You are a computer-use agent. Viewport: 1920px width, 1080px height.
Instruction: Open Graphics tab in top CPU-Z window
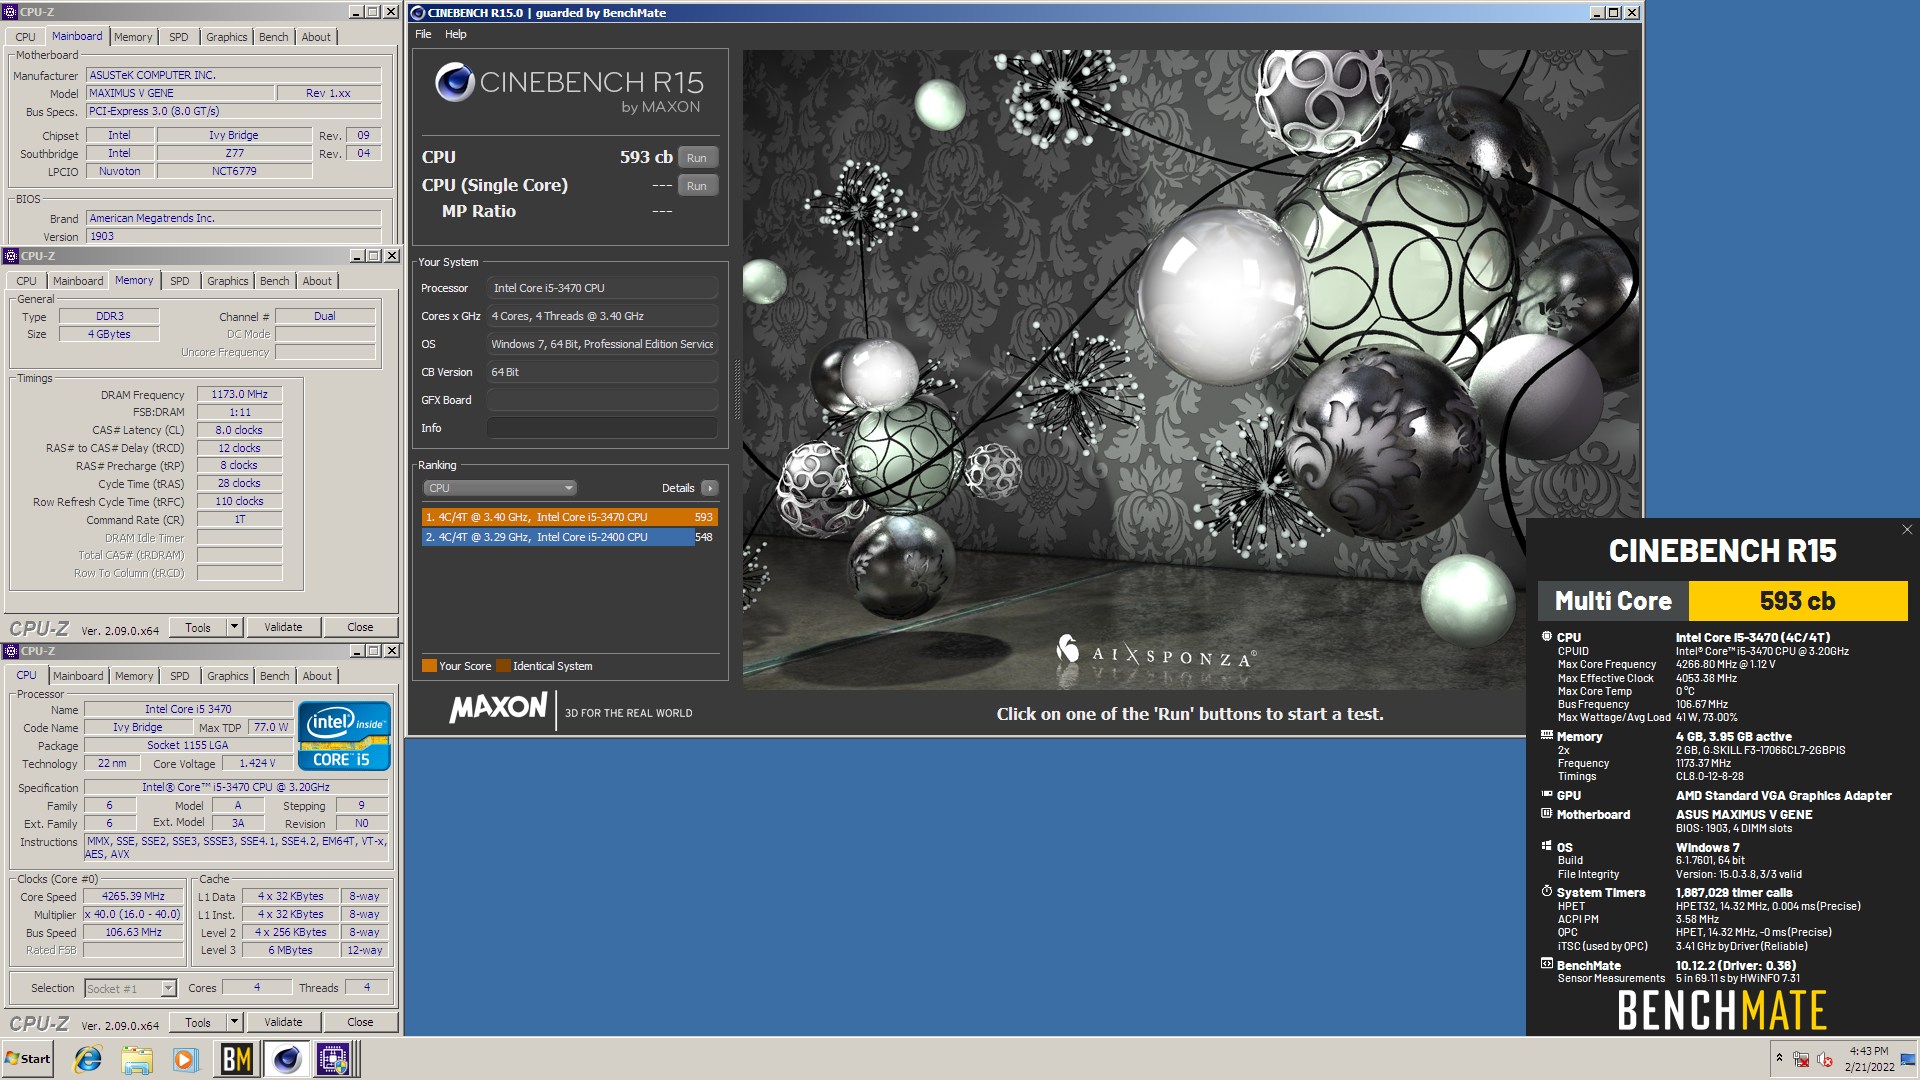[227, 37]
